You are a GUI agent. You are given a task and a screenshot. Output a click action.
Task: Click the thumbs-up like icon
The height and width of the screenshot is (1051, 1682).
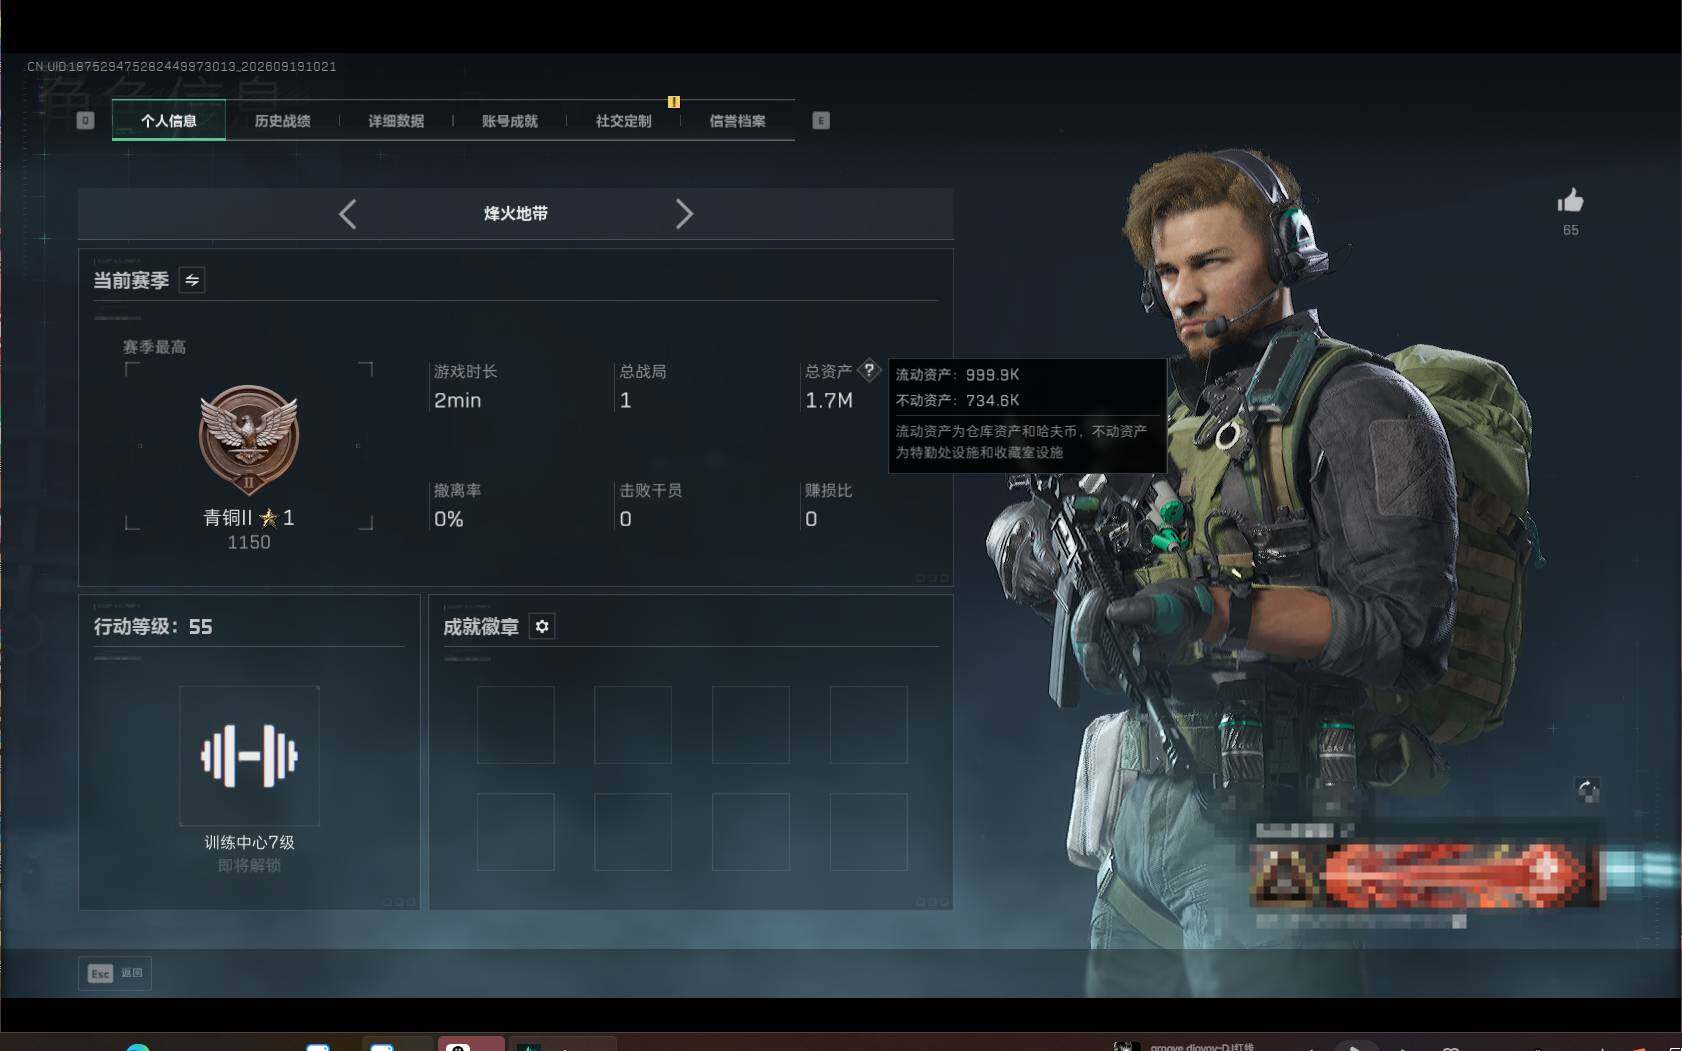(x=1570, y=201)
